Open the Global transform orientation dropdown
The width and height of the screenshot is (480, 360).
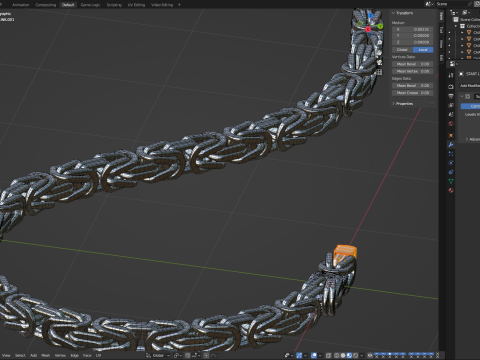tap(159, 355)
